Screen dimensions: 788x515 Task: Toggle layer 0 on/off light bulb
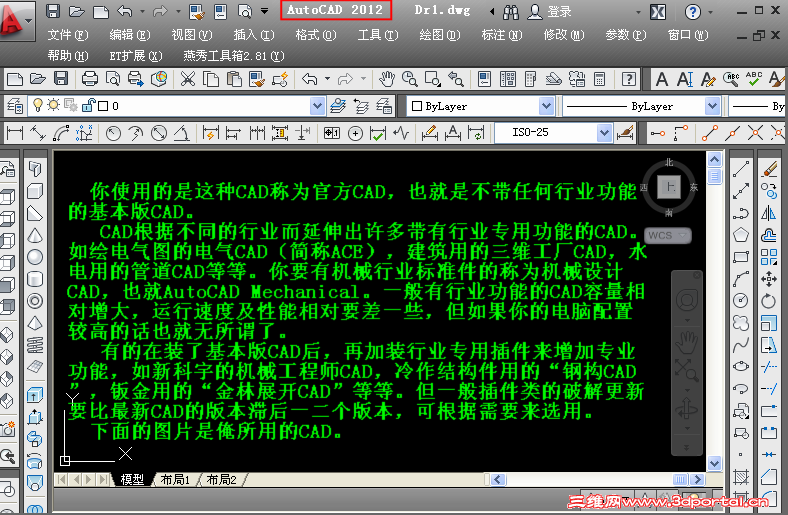(38, 106)
